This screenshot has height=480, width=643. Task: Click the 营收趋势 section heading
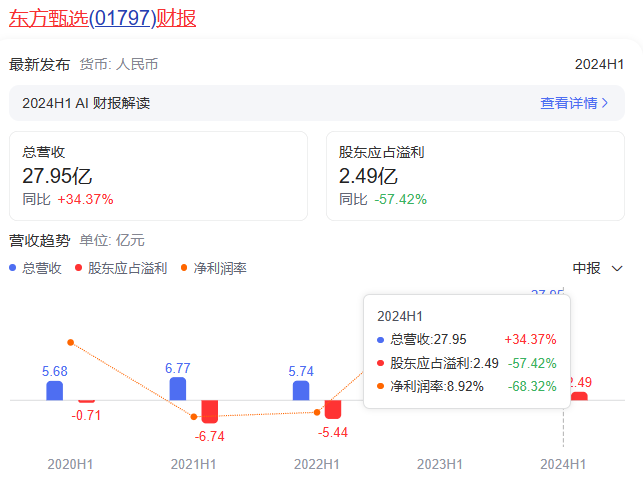pyautogui.click(x=40, y=240)
